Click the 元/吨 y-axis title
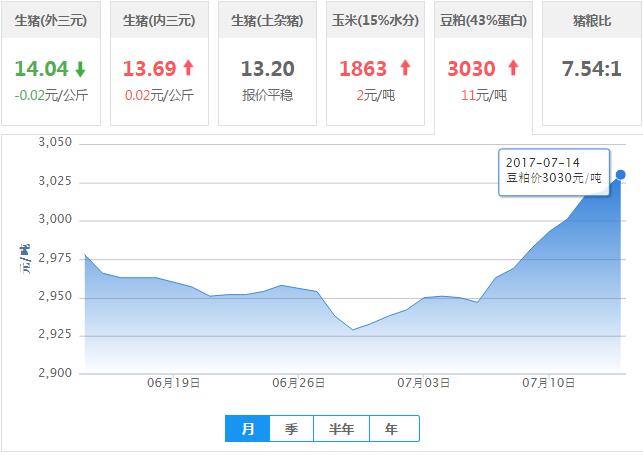Image resolution: width=643 pixels, height=455 pixels. 25,259
